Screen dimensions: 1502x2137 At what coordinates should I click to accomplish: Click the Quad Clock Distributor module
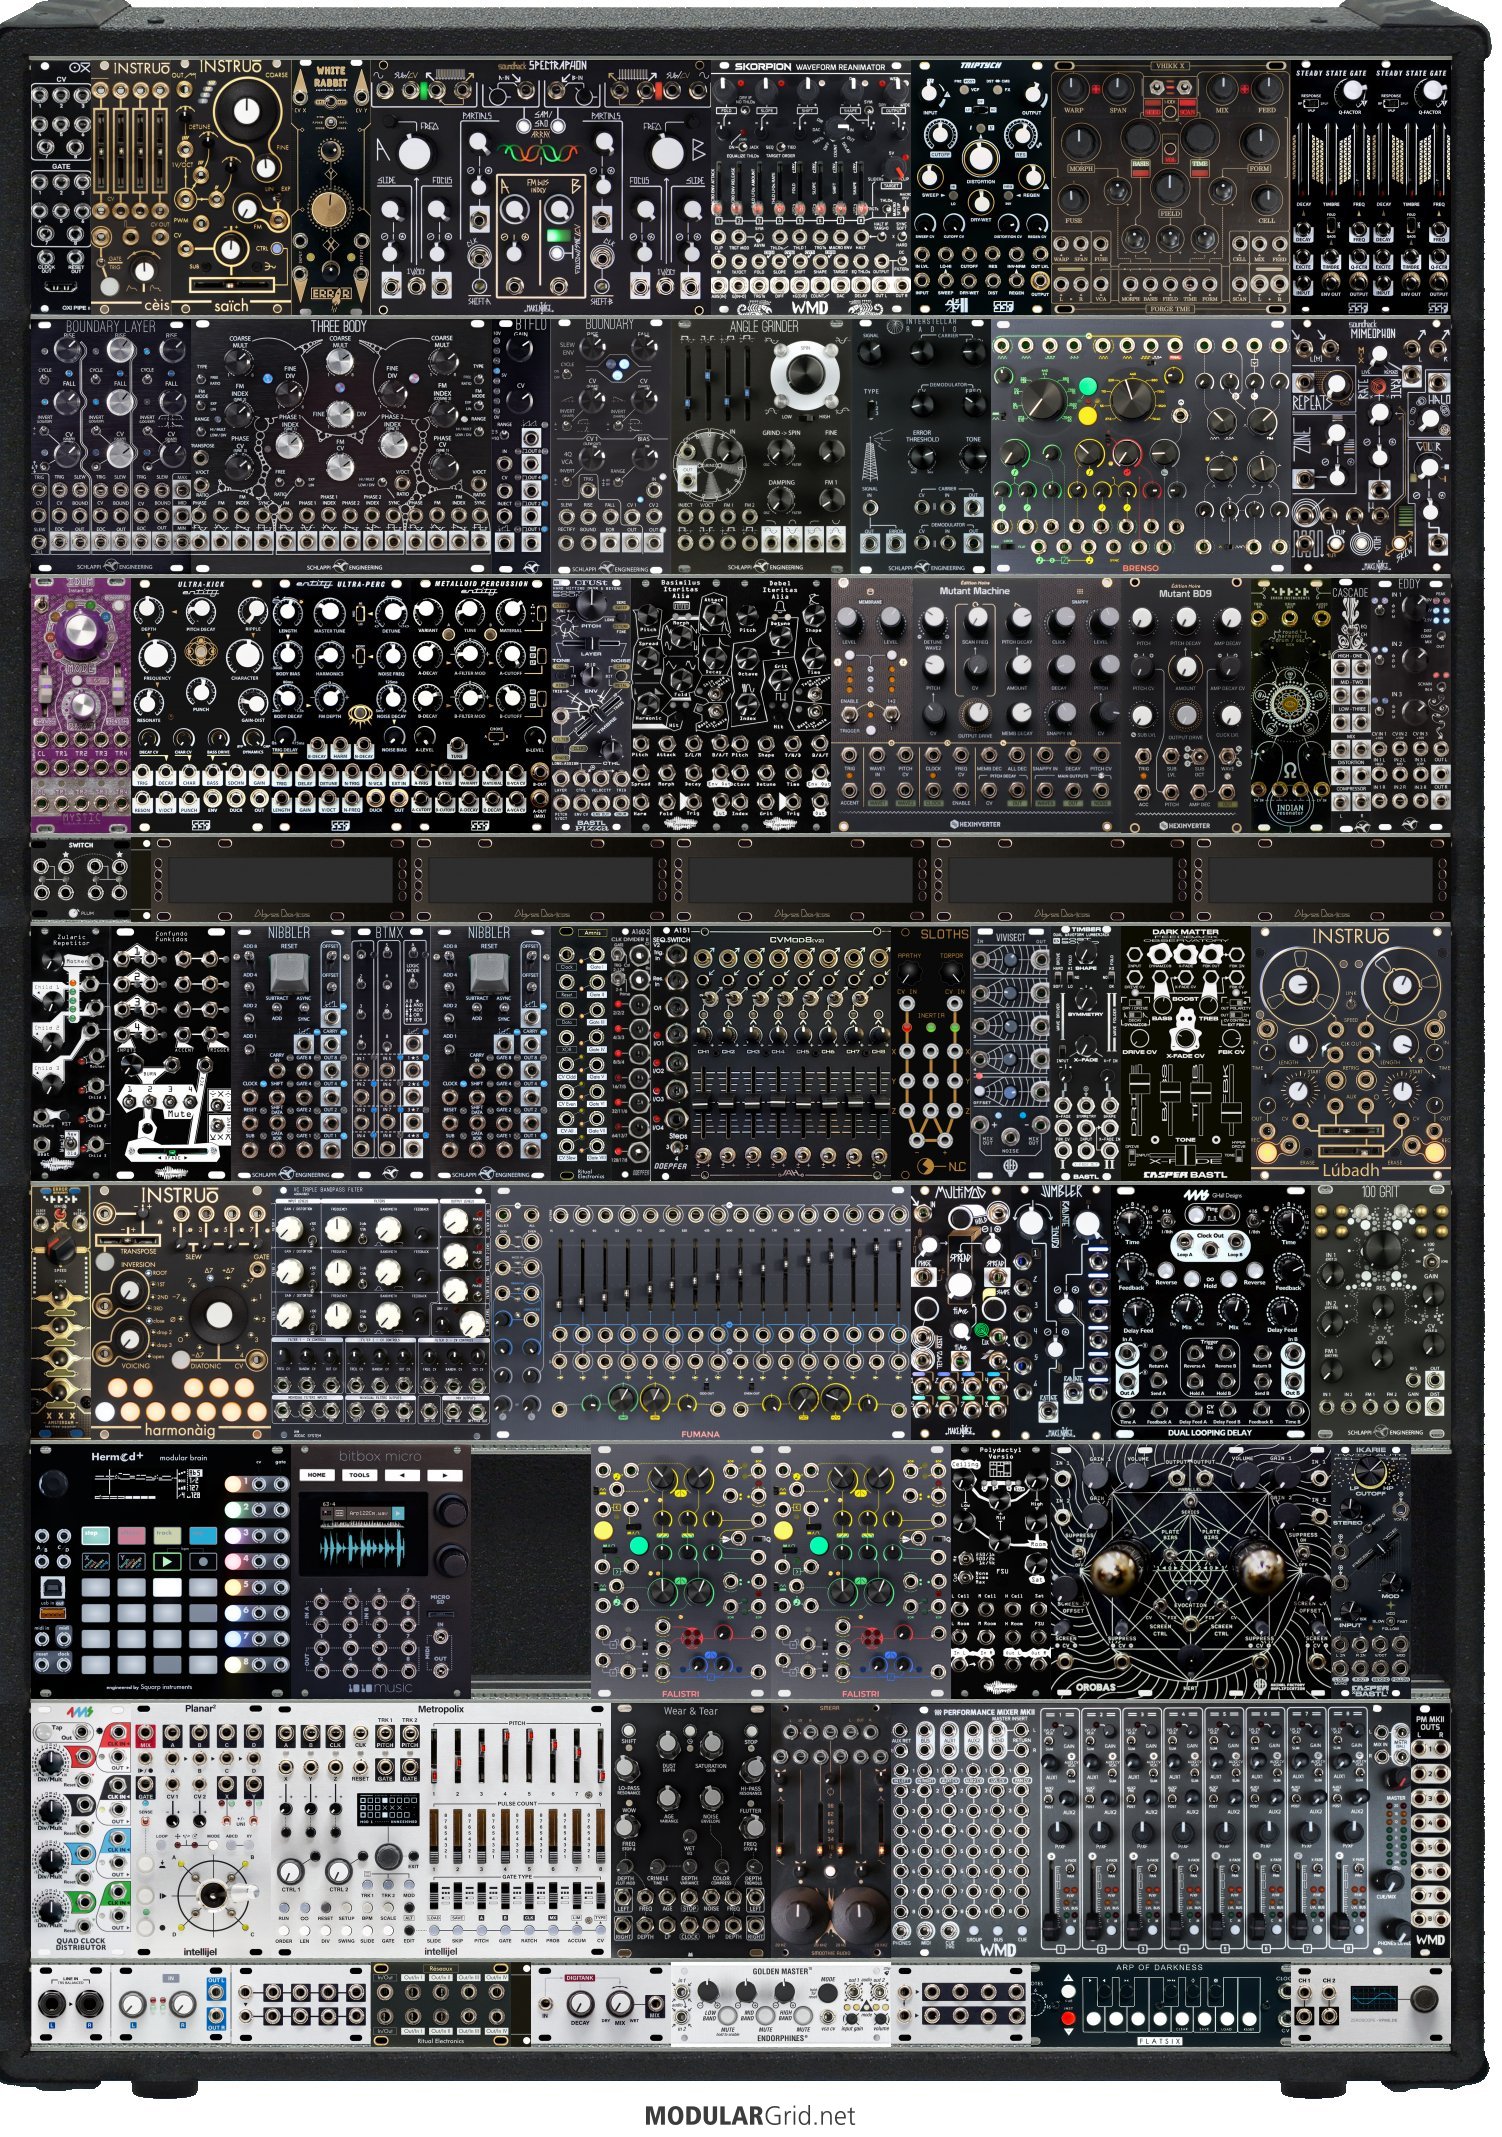(x=81, y=1830)
